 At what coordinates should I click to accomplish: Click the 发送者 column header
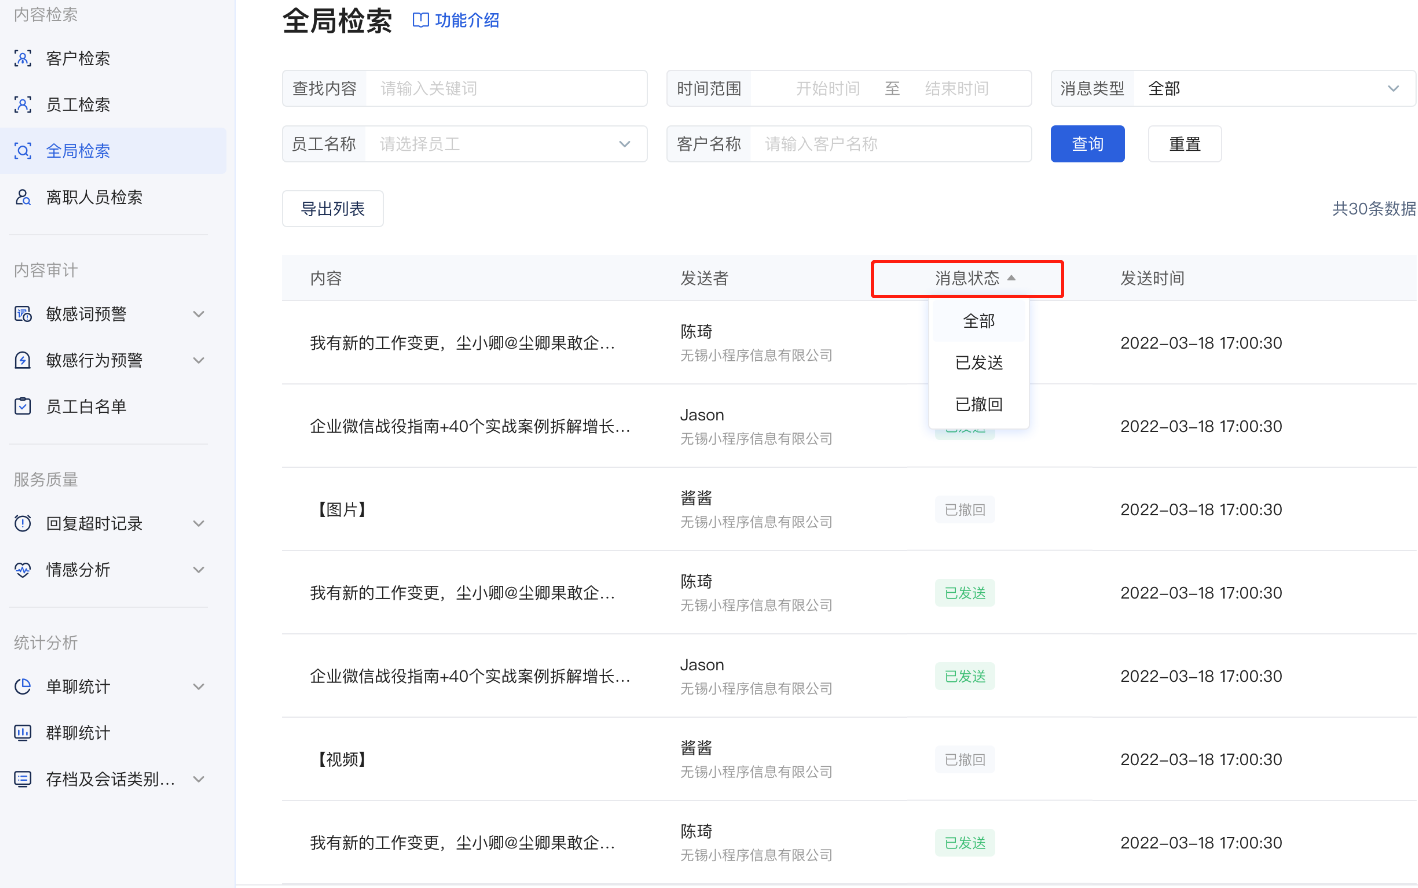(704, 279)
